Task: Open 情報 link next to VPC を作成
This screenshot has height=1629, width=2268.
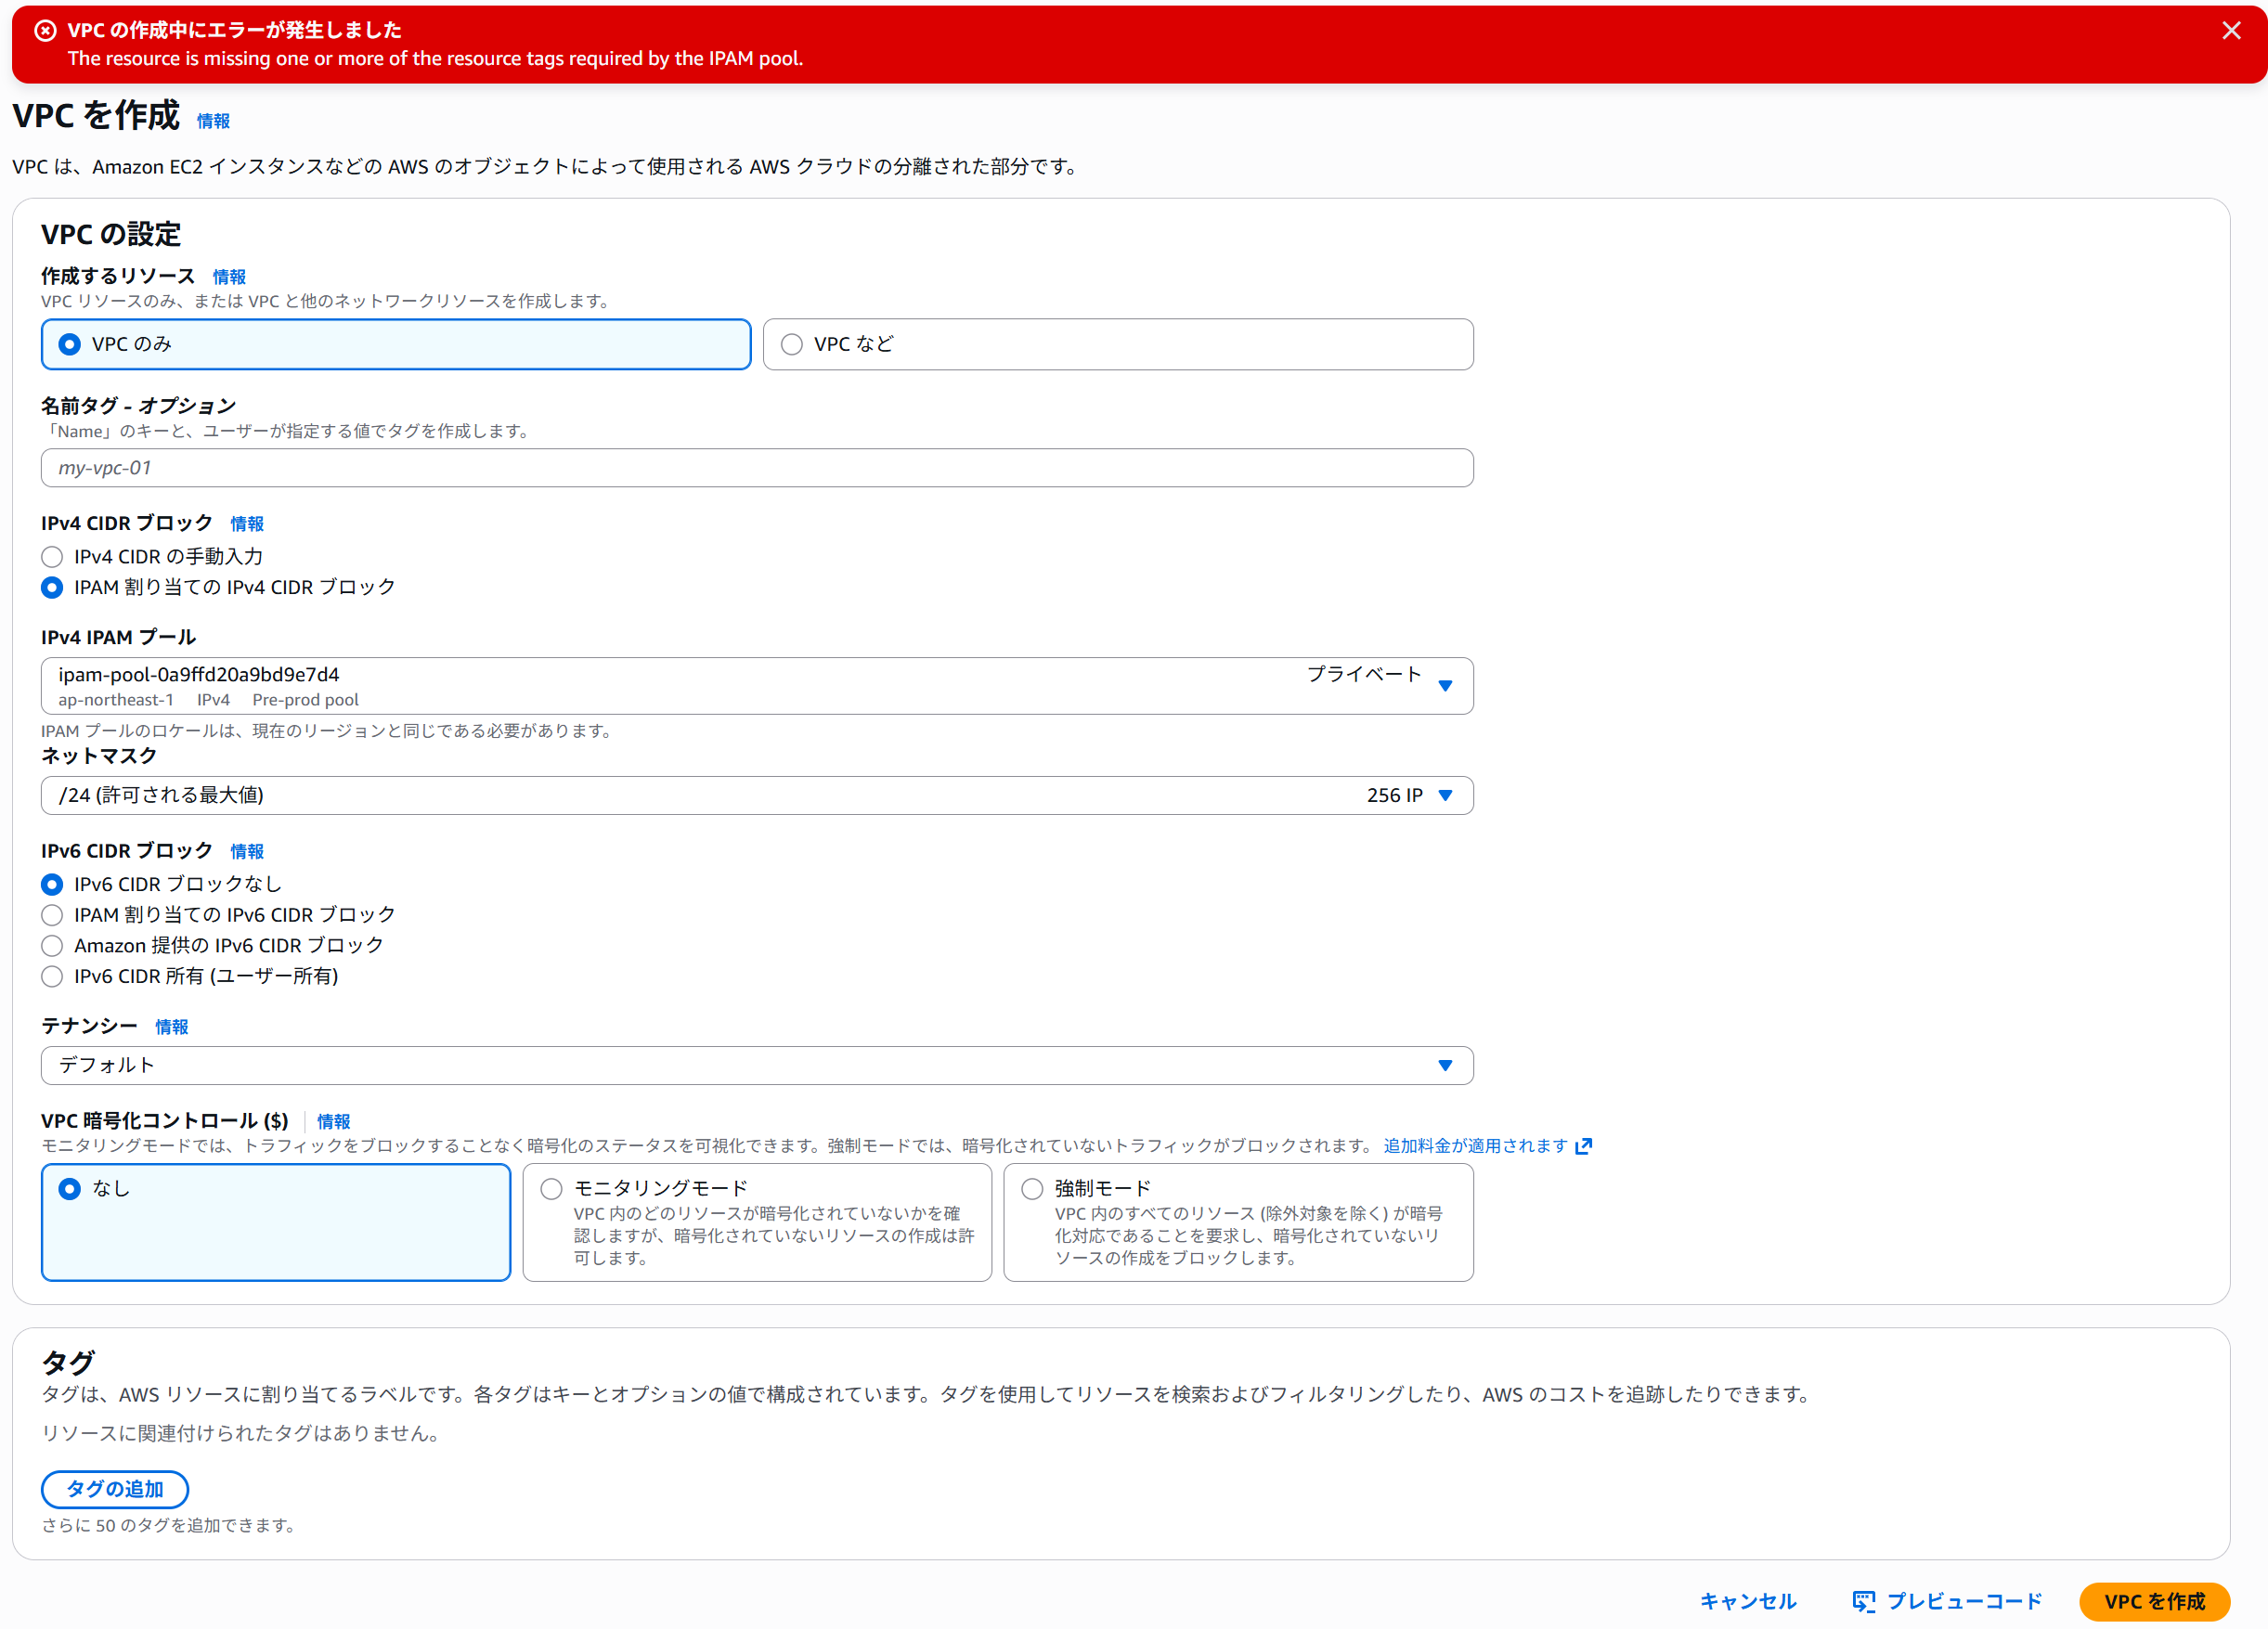Action: [x=213, y=121]
